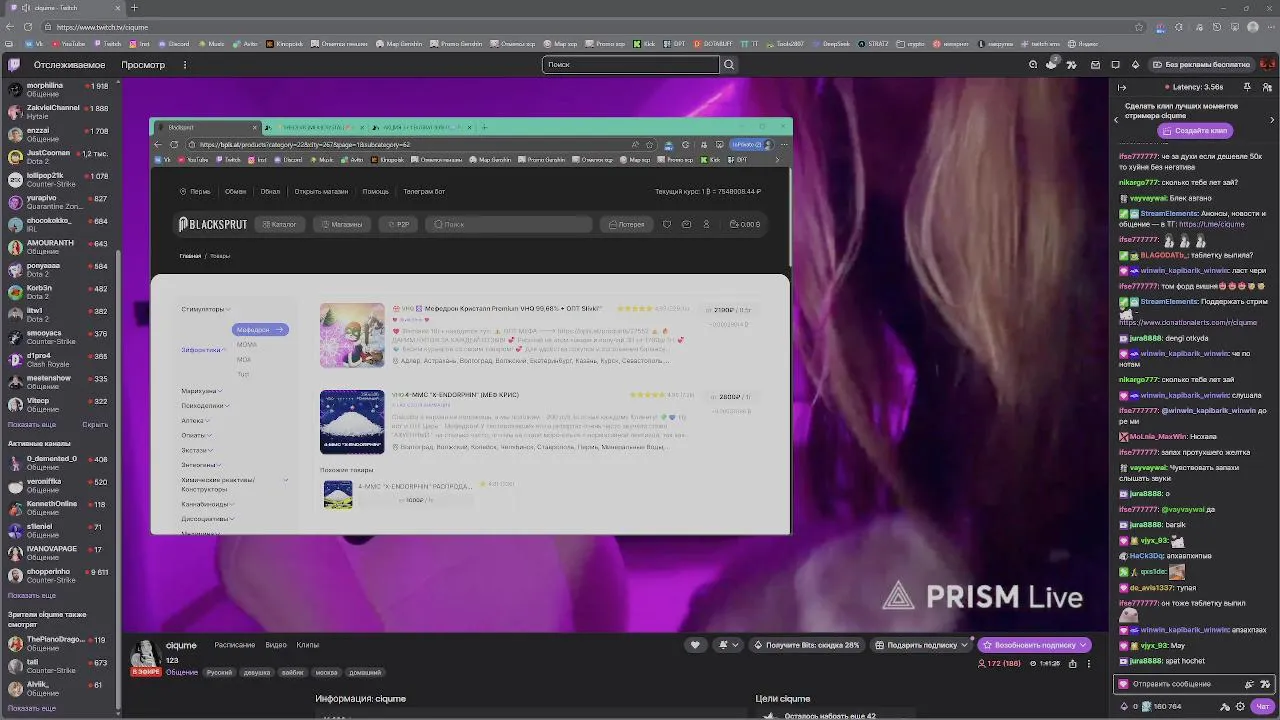
Task: Open the Whispers icon in the Twitch header
Action: pyautogui.click(x=1116, y=65)
